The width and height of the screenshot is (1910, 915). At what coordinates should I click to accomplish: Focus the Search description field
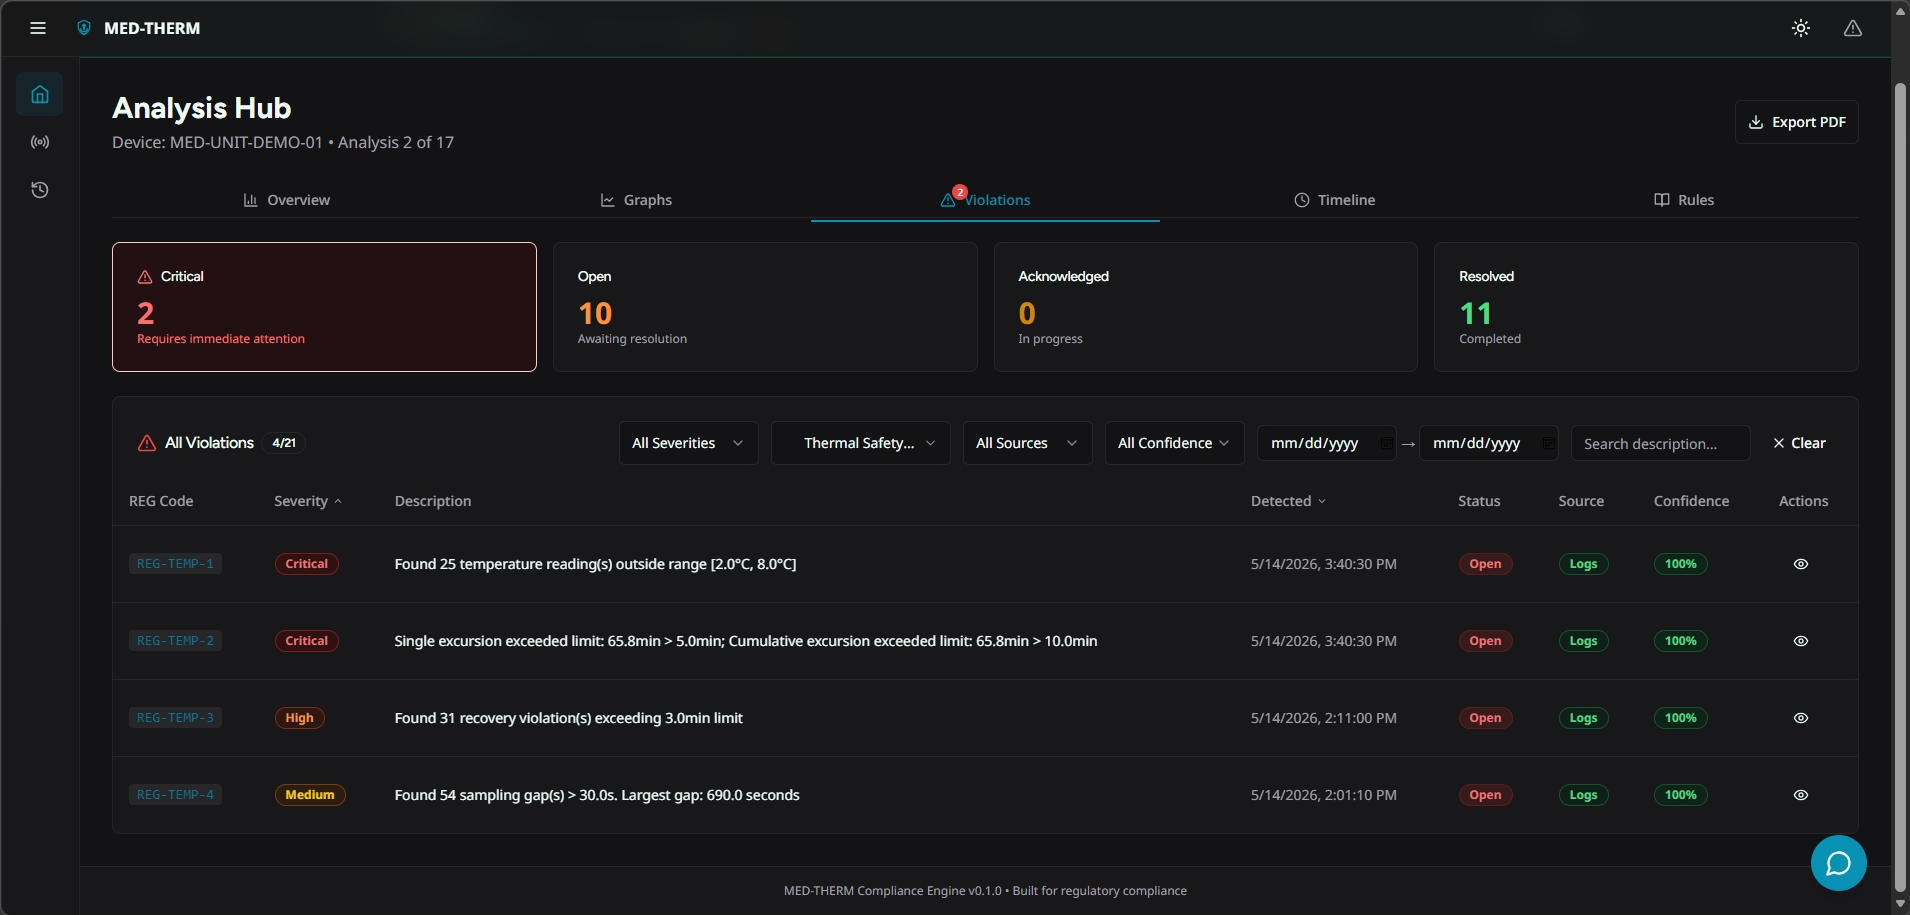point(1660,443)
